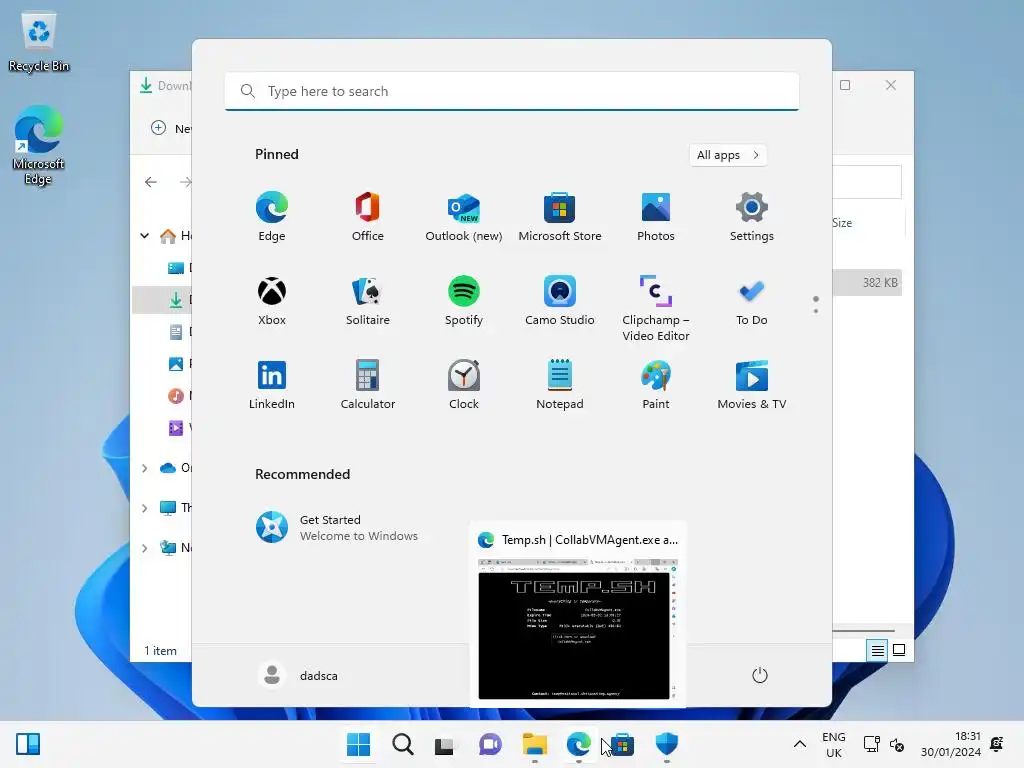Expand OneDrive node in File Explorer
The height and width of the screenshot is (768, 1024).
(x=144, y=468)
